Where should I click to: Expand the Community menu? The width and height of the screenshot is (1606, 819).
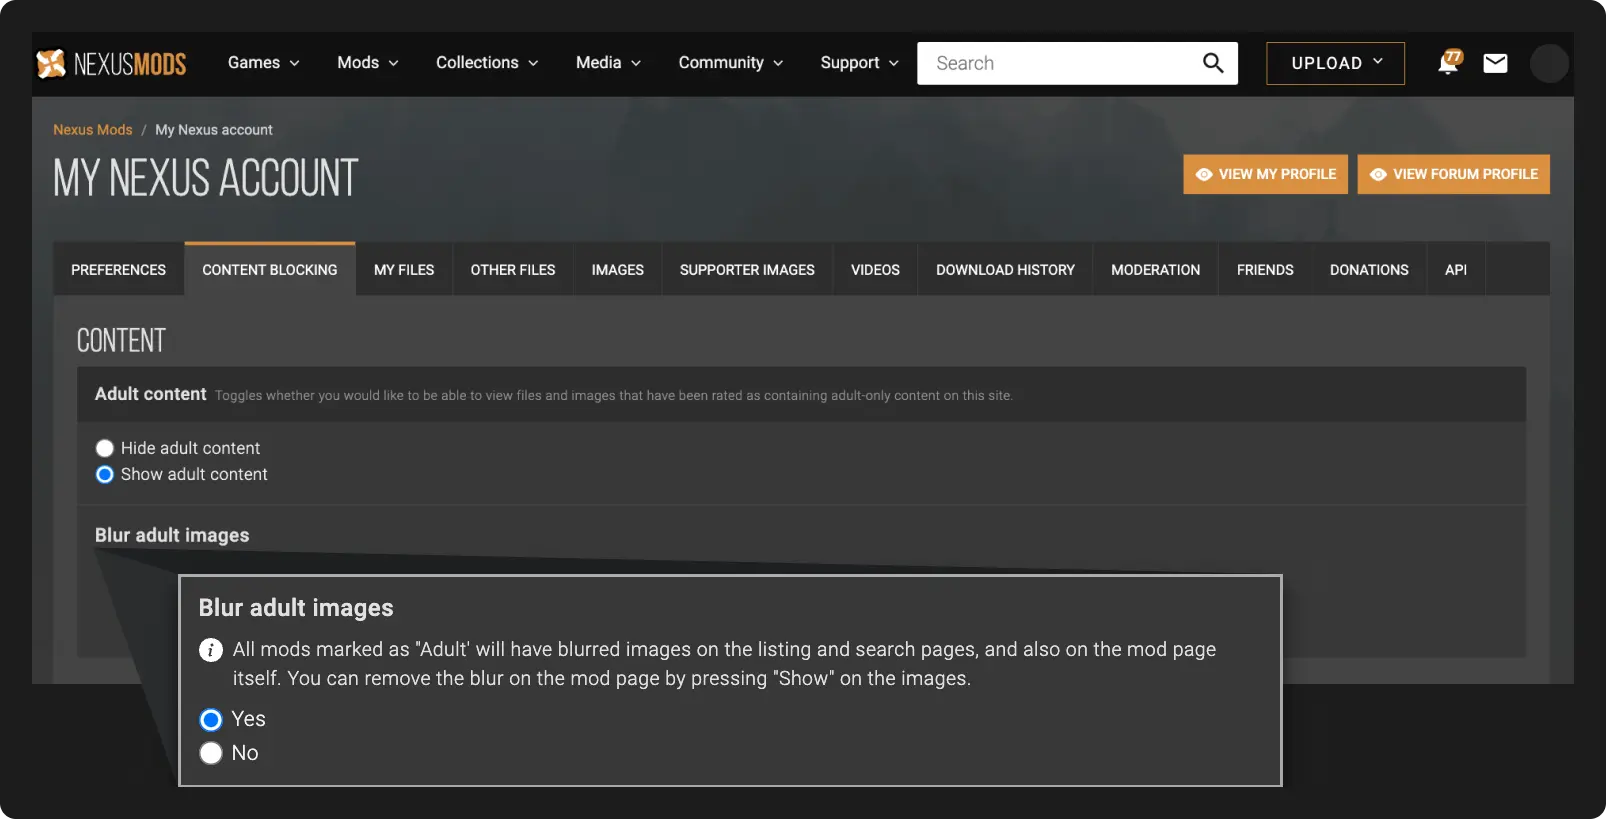[x=731, y=63]
